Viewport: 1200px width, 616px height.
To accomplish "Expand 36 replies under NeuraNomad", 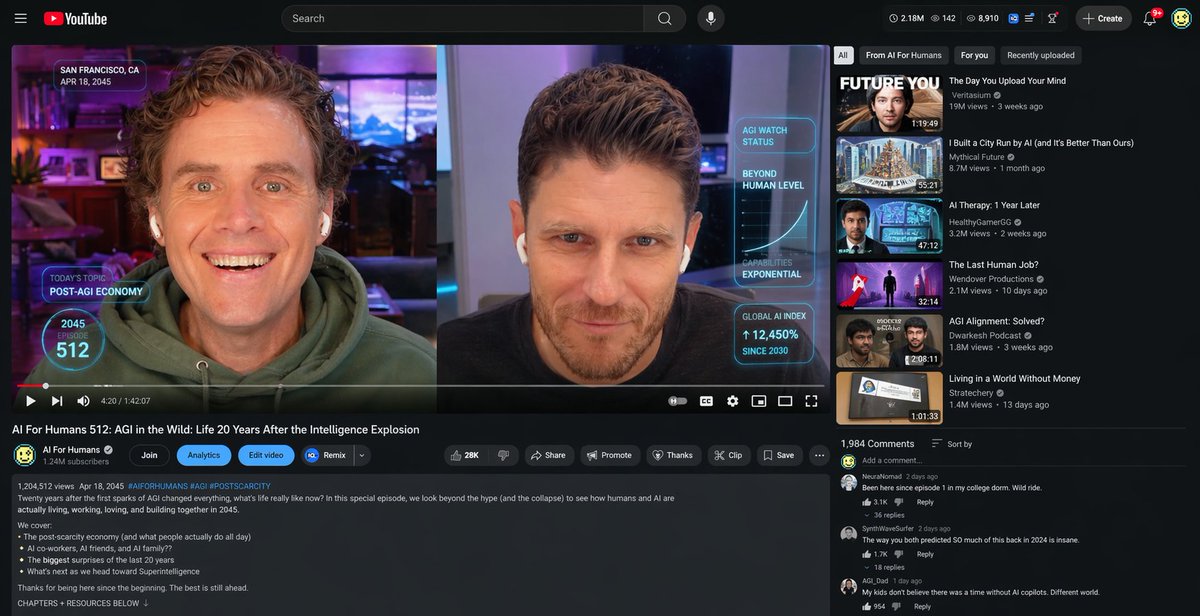I will (883, 515).
